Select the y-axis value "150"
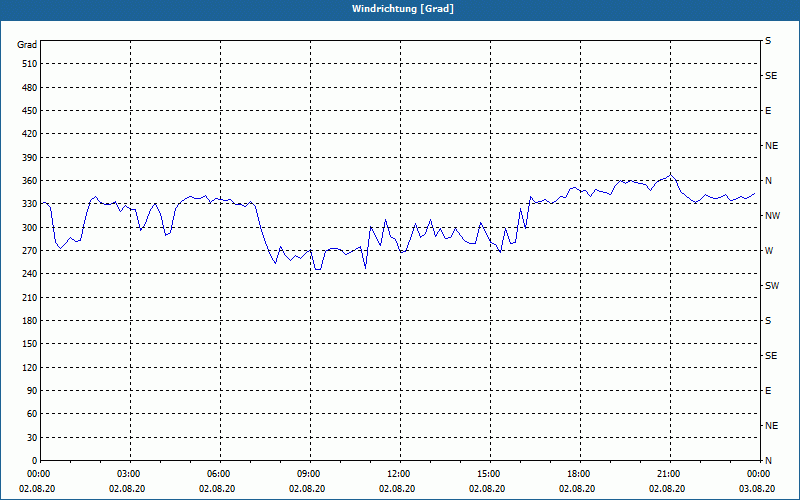The width and height of the screenshot is (800, 500). (x=30, y=343)
